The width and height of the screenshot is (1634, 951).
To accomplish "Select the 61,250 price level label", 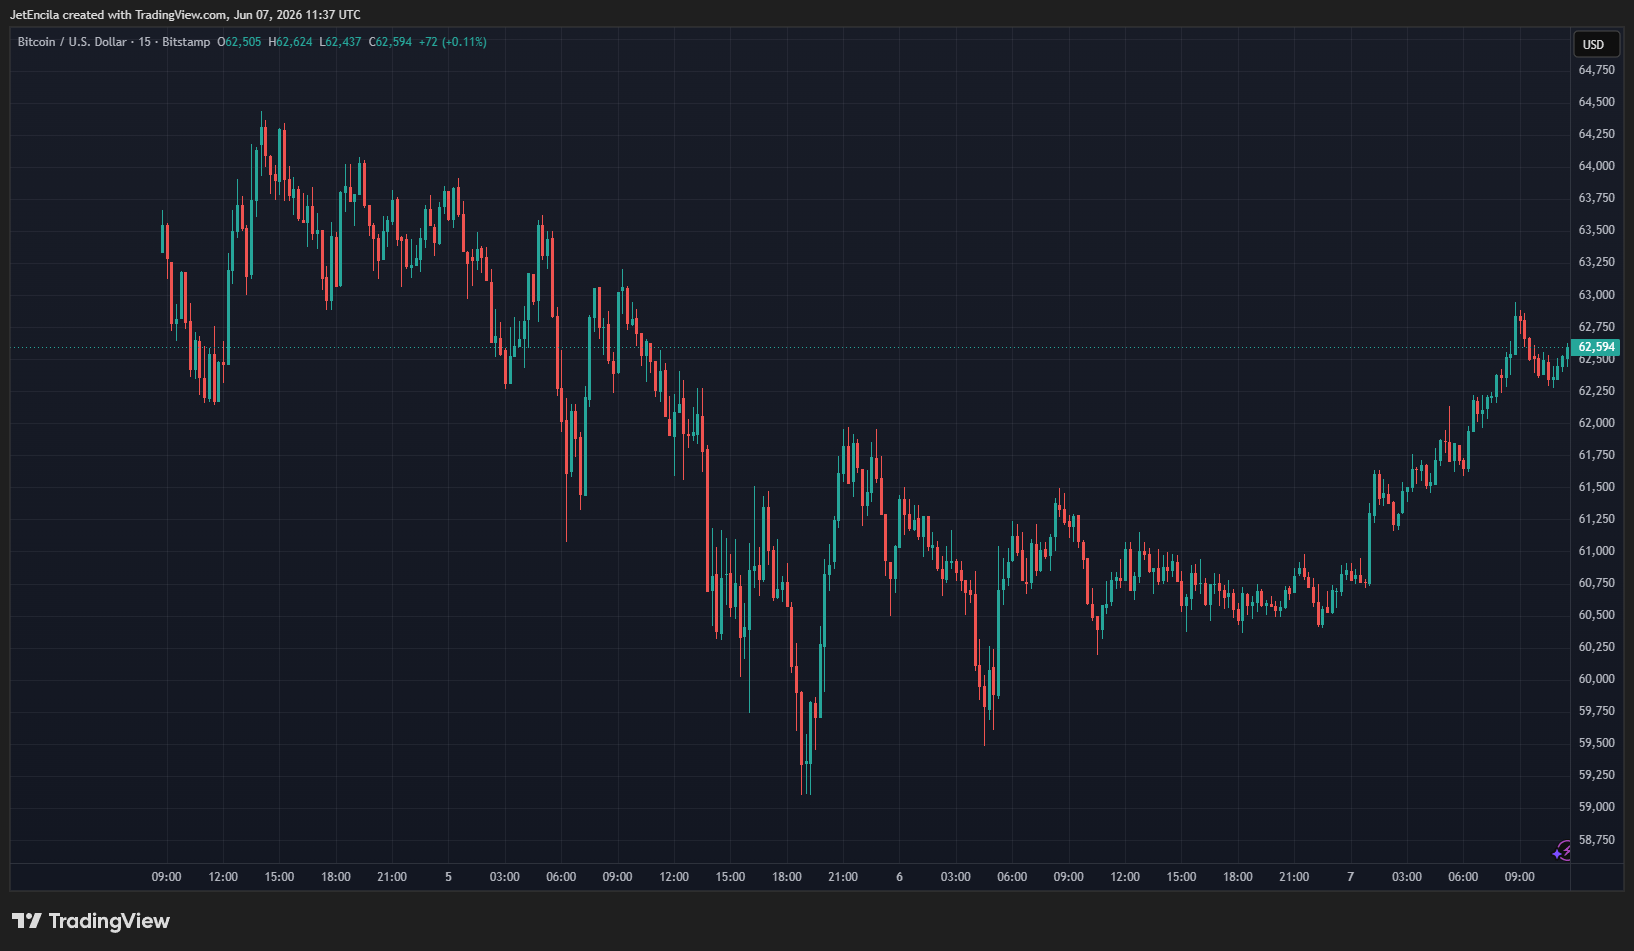I will 1596,519.
